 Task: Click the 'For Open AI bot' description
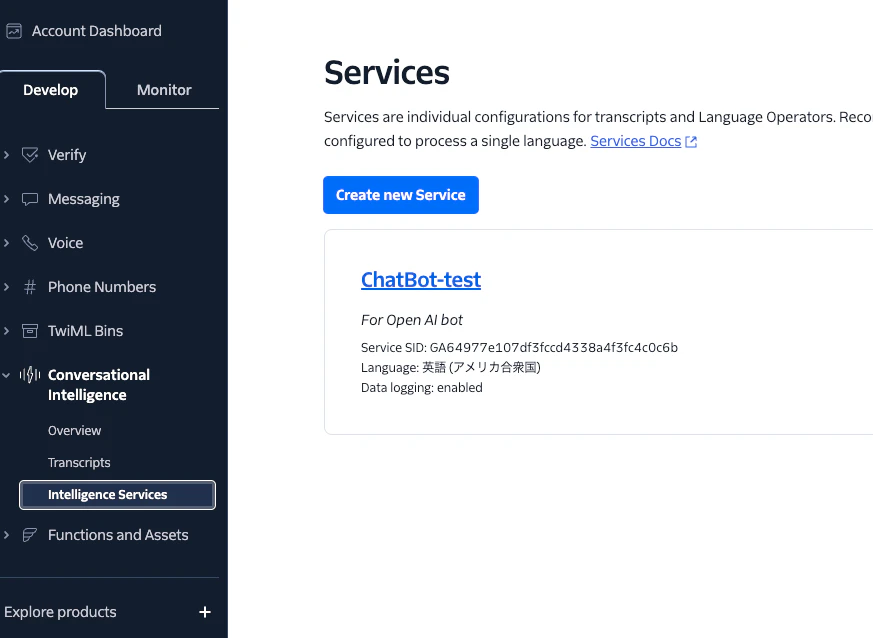411,320
